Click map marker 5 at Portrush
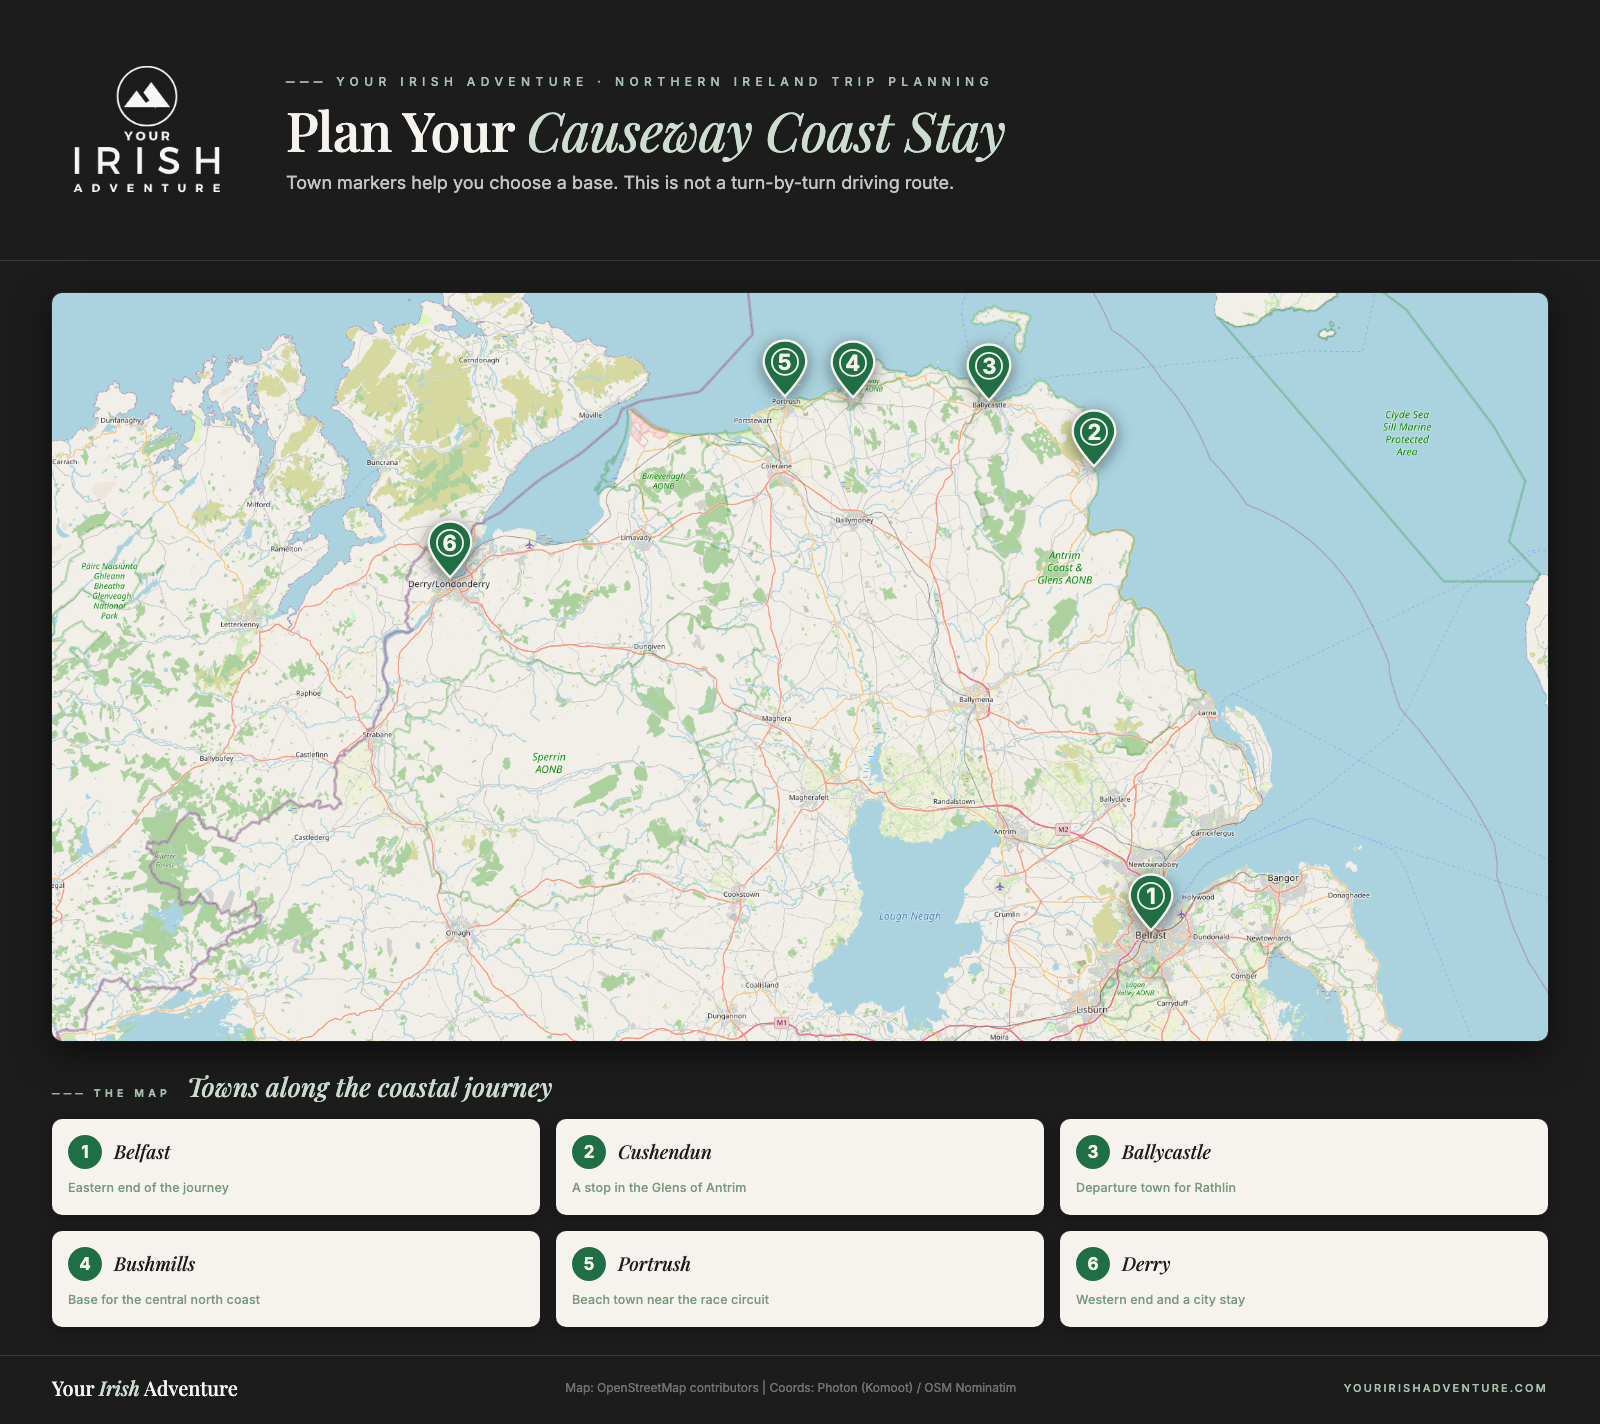Screen dimensions: 1600x1424 point(785,367)
